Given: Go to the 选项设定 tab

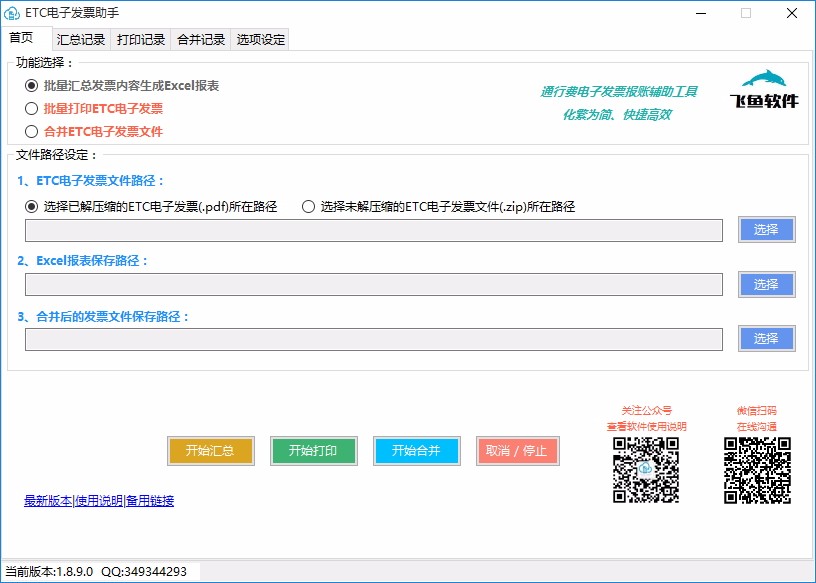Looking at the screenshot, I should 260,40.
